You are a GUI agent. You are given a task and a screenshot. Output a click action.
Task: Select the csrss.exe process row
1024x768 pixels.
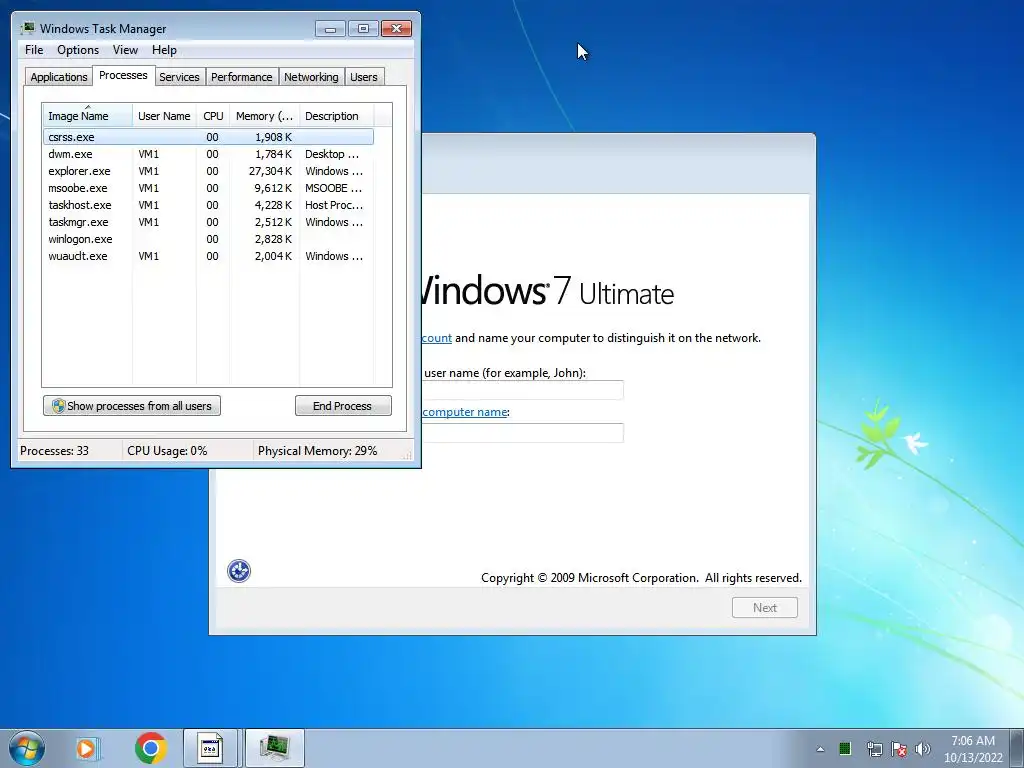[208, 137]
